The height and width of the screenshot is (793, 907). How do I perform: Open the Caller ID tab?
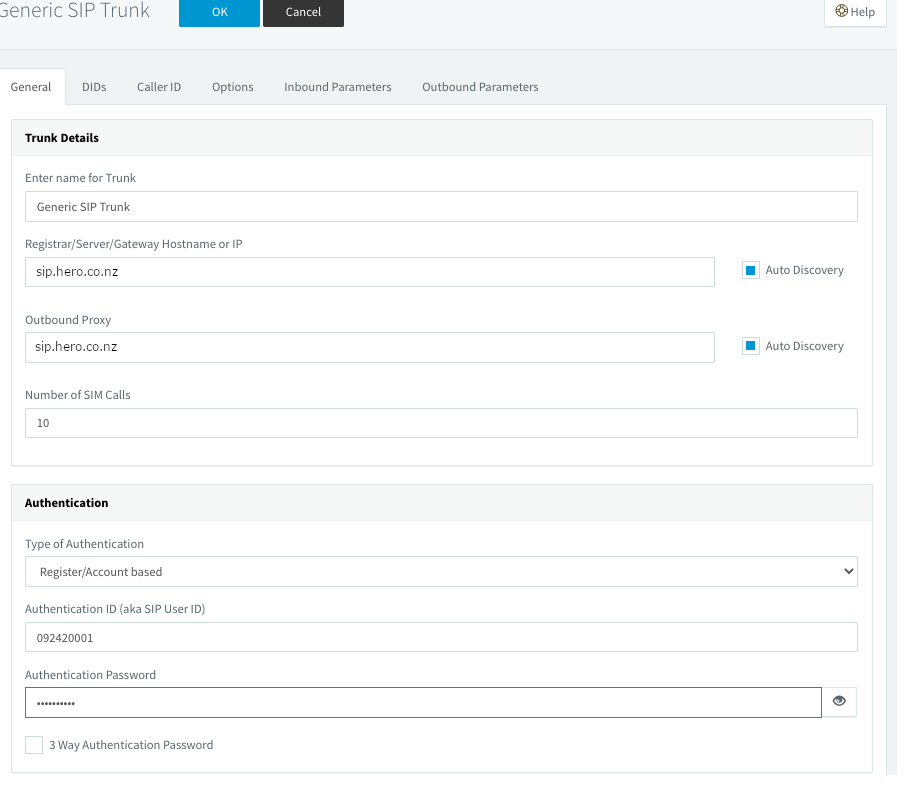tap(159, 87)
